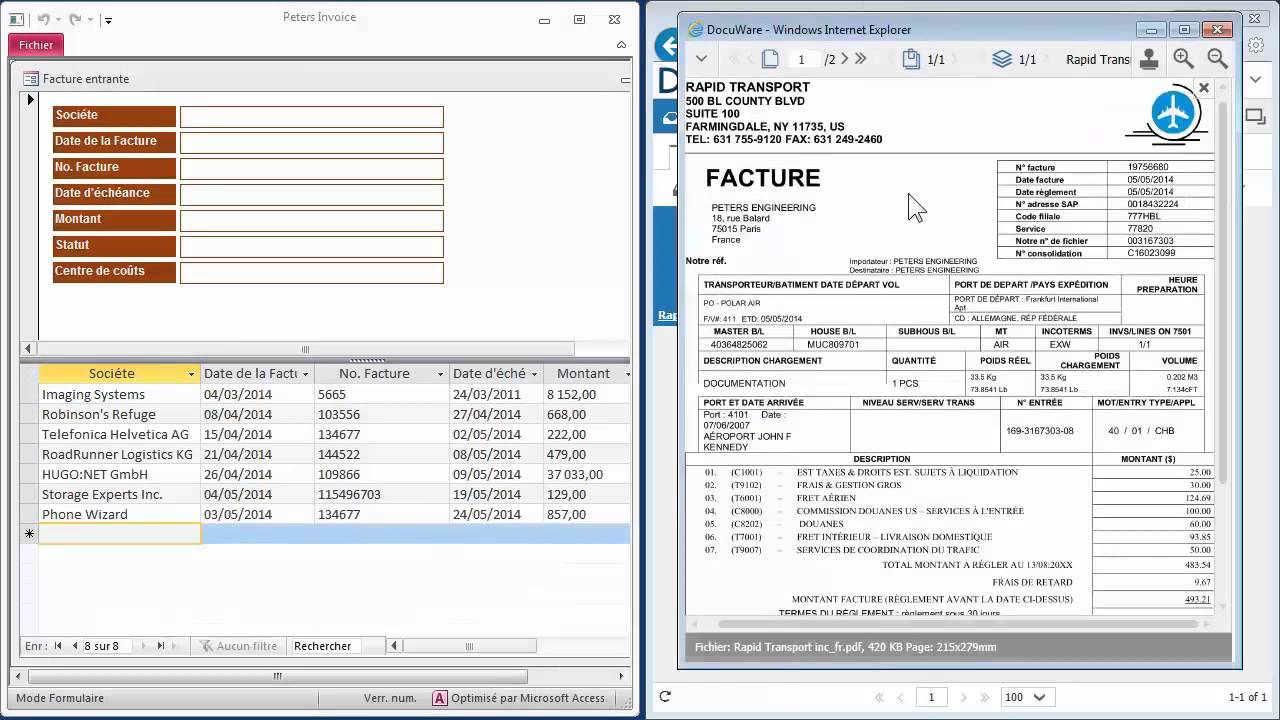
Task: Select the Telefonica Helvetica AG cell
Action: click(x=119, y=434)
